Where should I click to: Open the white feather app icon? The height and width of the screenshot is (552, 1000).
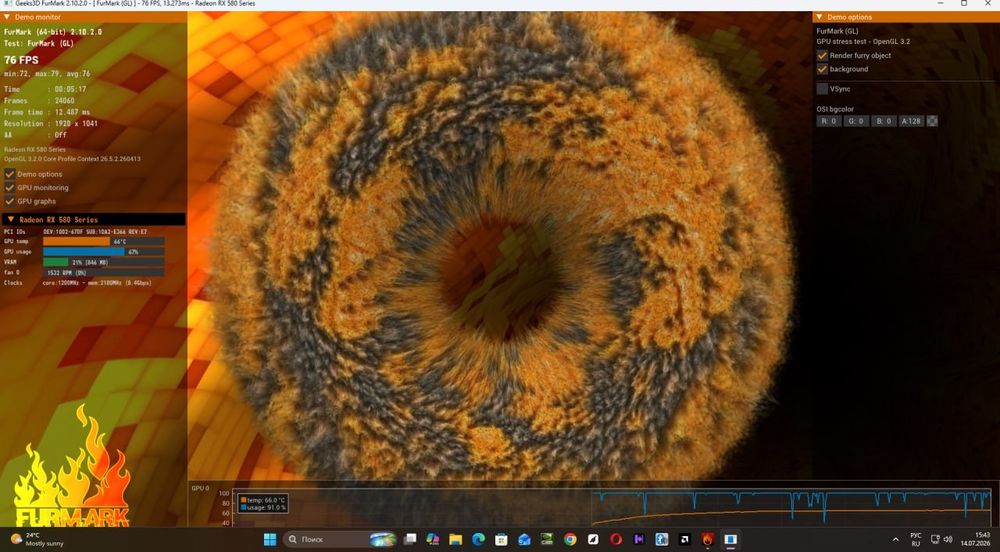click(x=593, y=539)
